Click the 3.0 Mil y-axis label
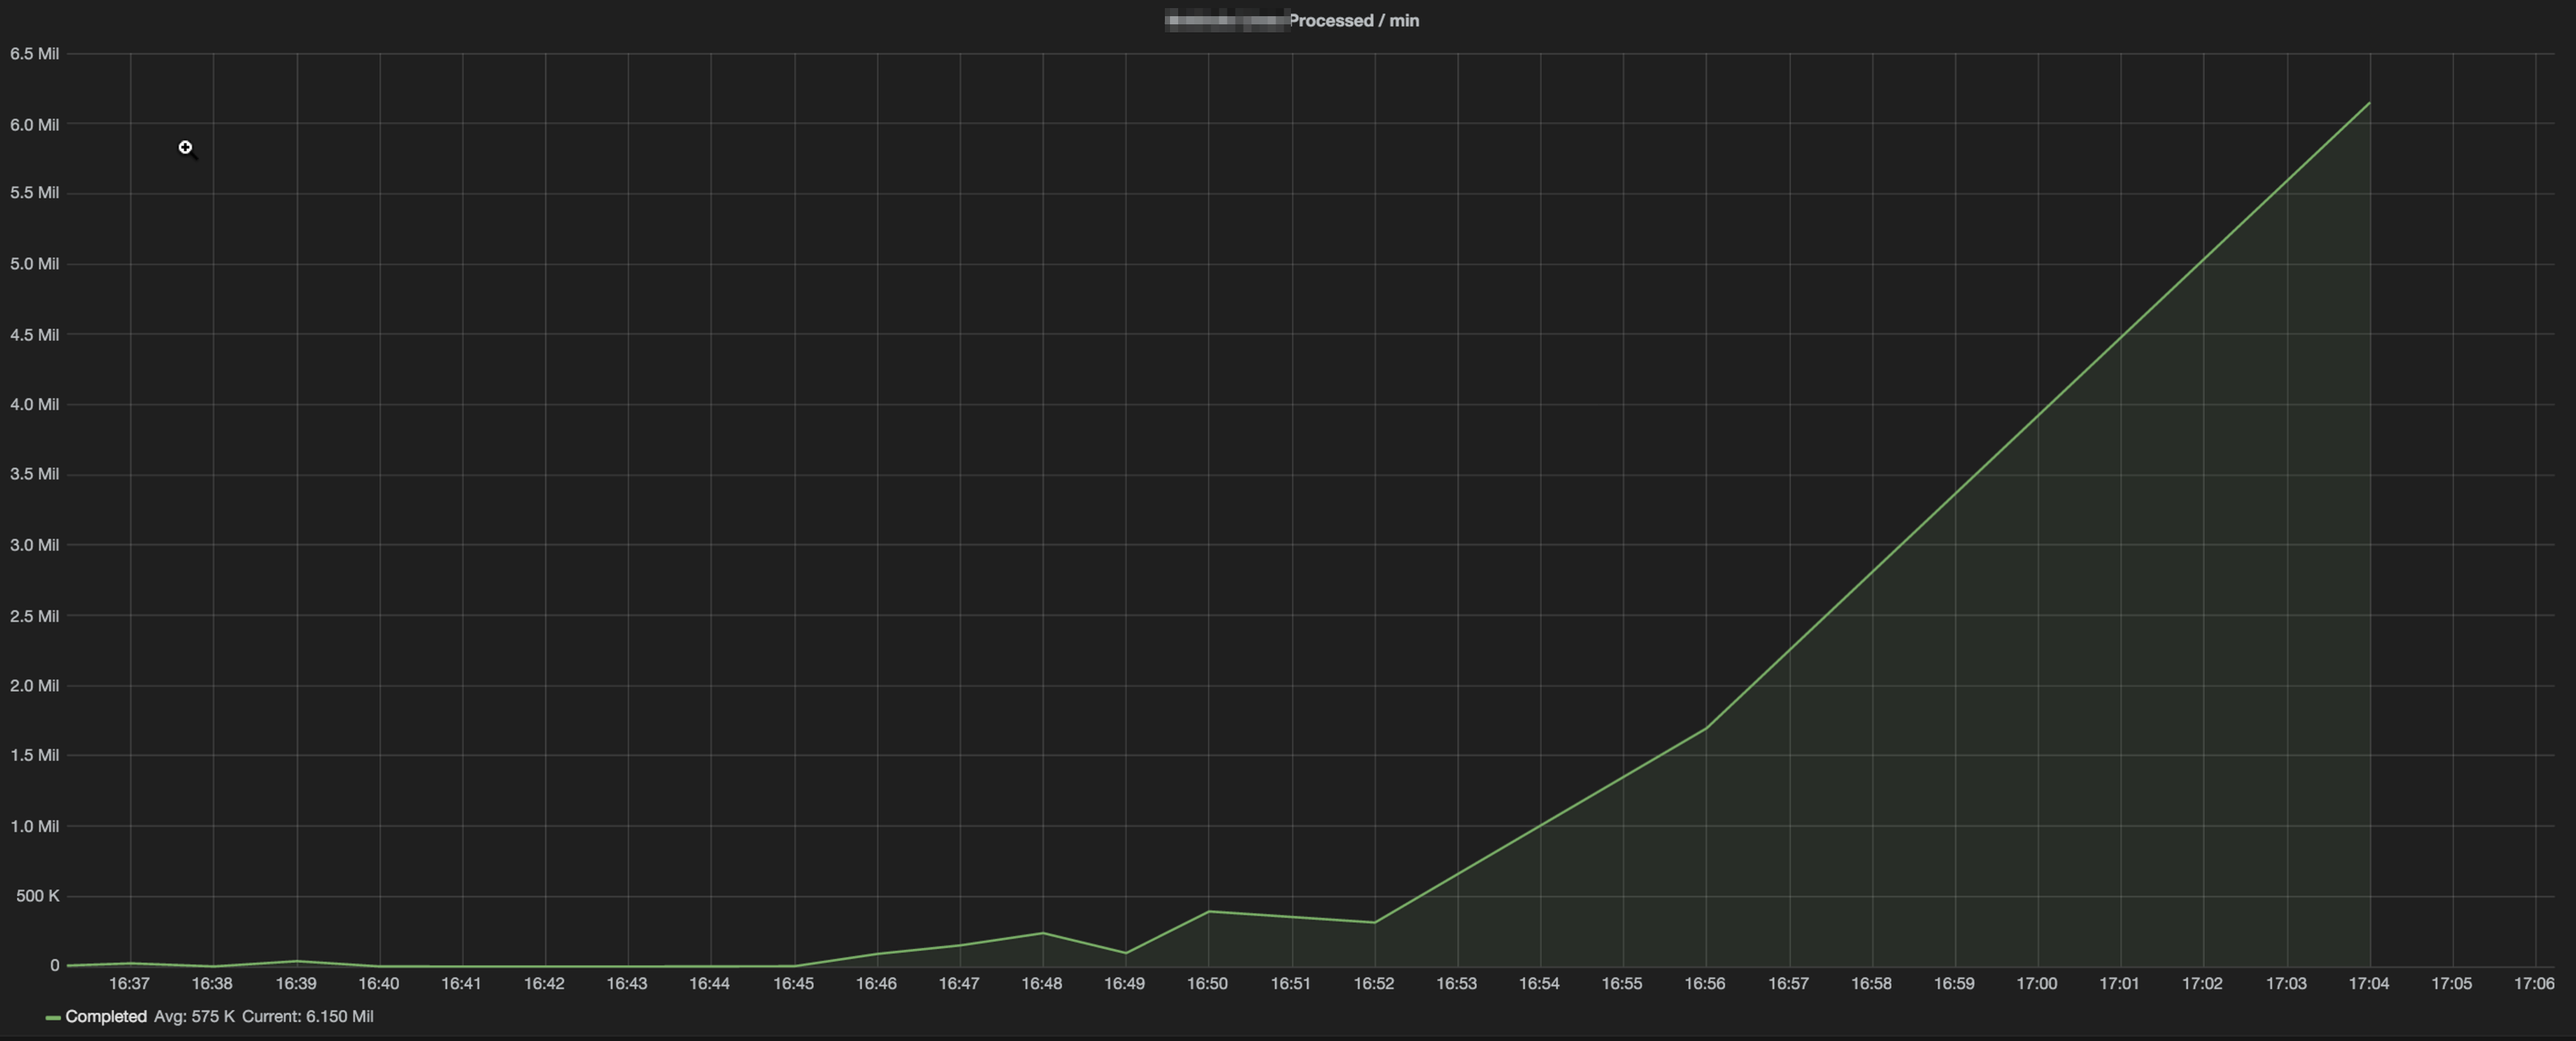 [35, 545]
